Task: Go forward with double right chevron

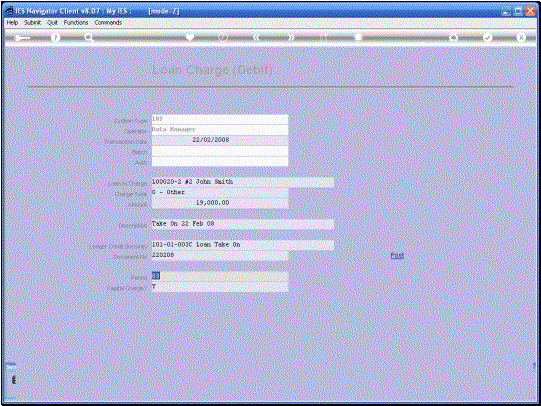Action: tap(291, 37)
